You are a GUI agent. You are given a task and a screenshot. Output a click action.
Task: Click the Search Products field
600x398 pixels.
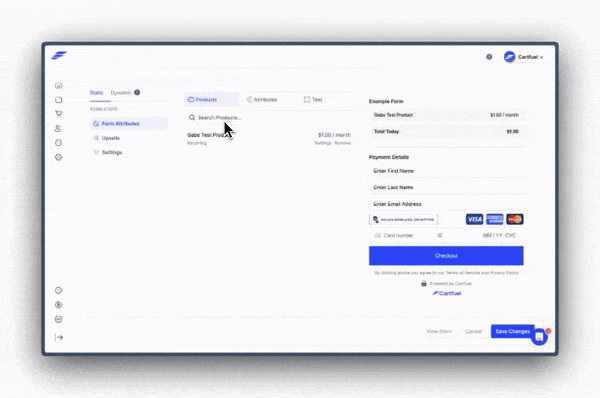coord(269,117)
